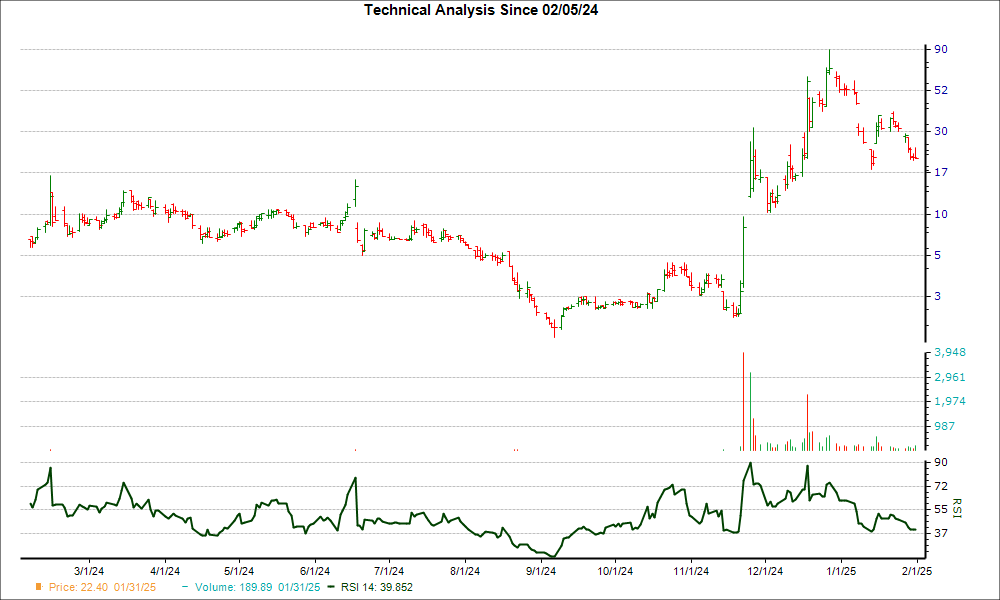The image size is (1000, 600).
Task: Click the 7/1/24 date axis label
Action: 389,571
